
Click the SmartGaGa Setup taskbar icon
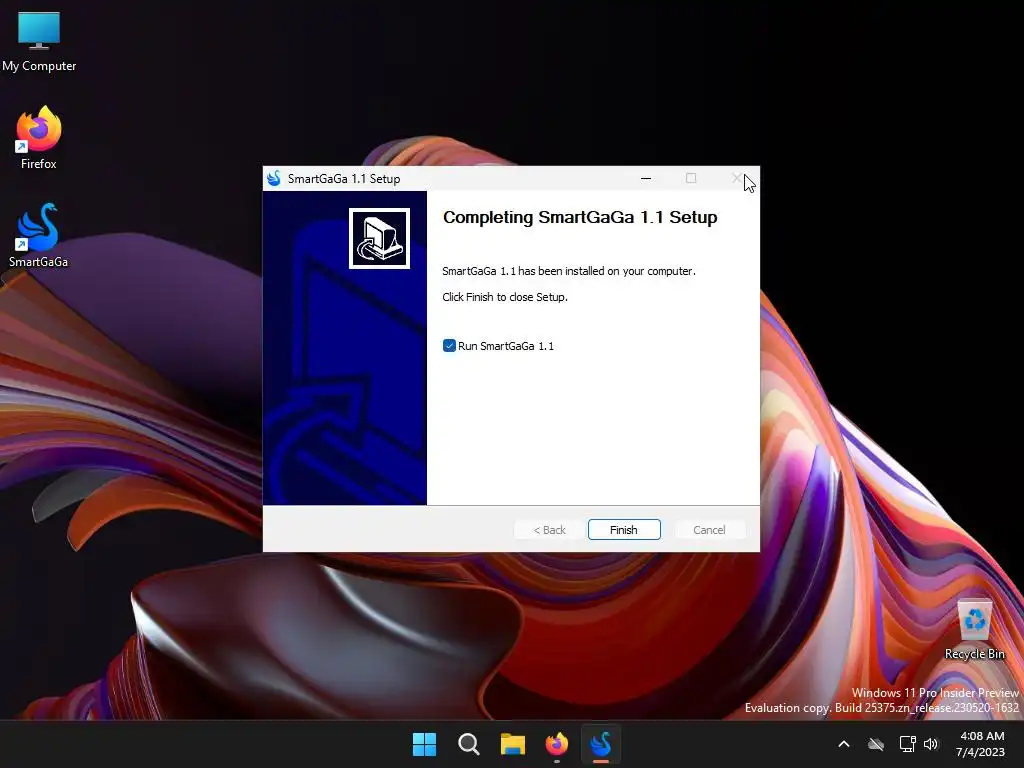(601, 744)
